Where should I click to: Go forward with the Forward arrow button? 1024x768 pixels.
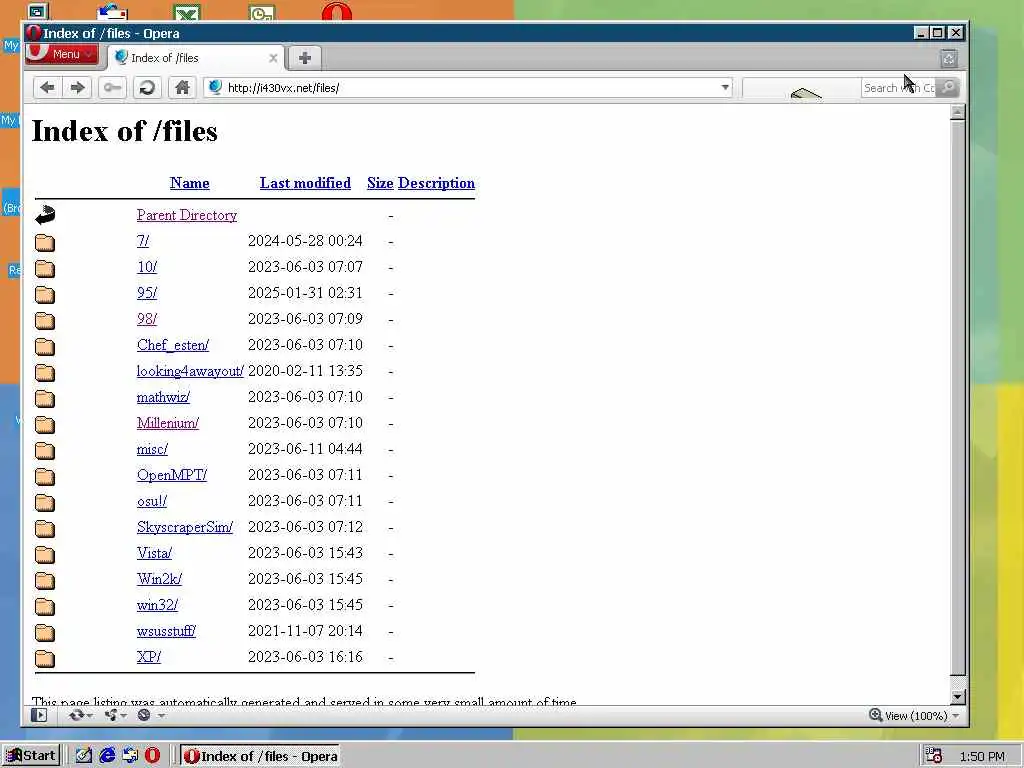[77, 88]
